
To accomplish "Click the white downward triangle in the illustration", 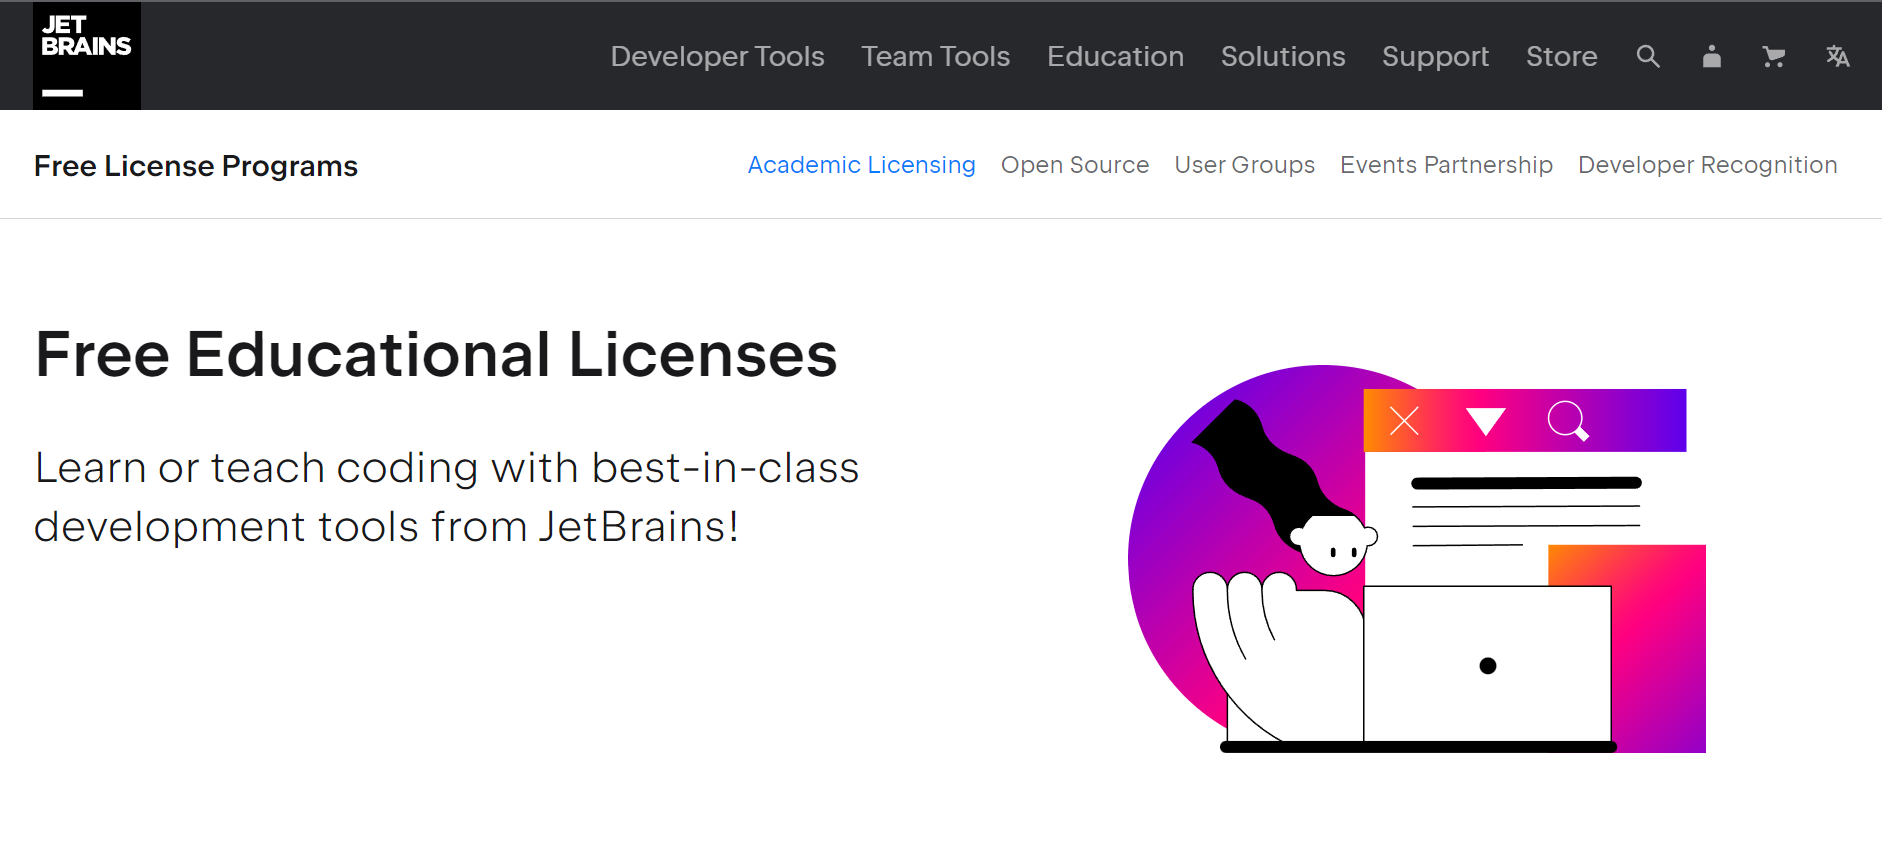I will point(1485,421).
